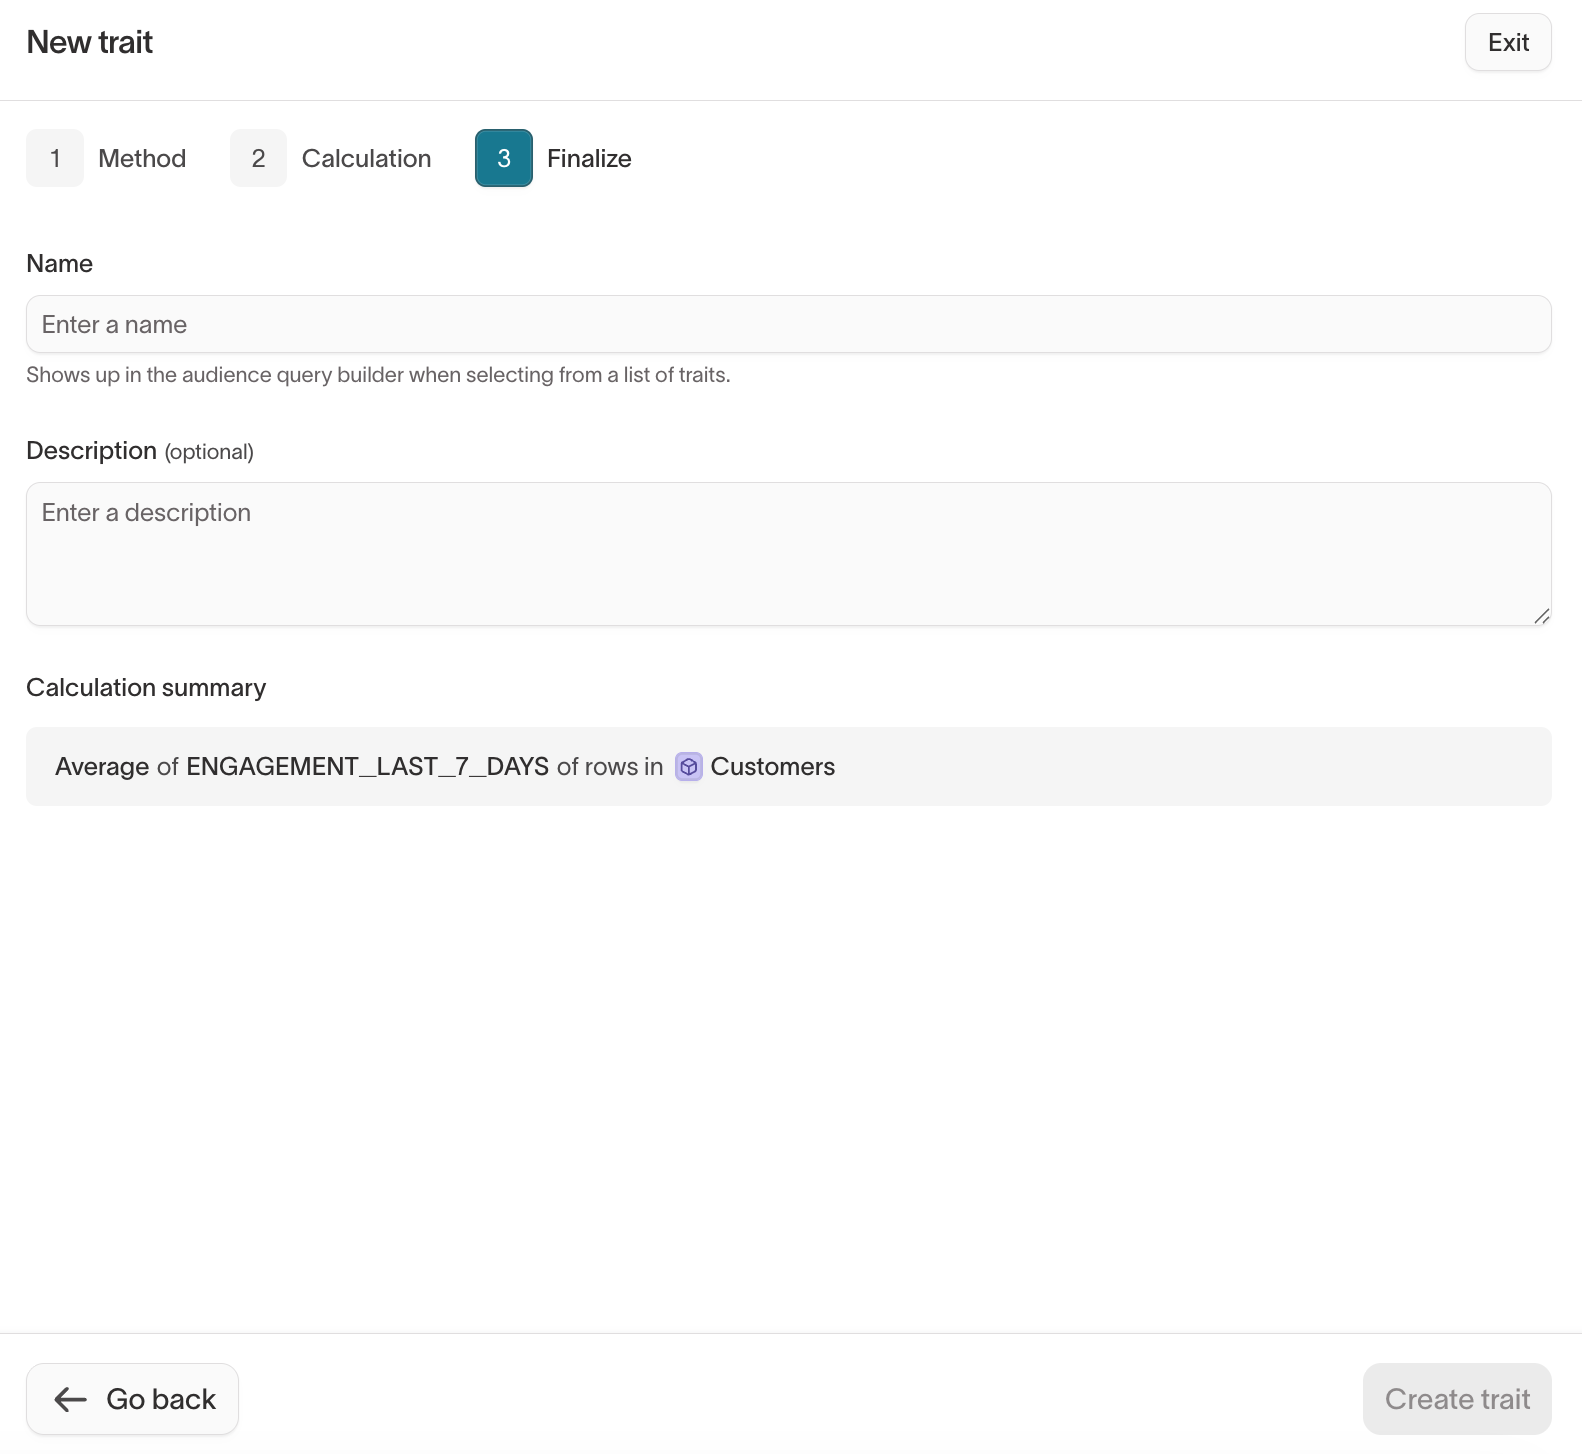Focus the Name input field

coord(789,324)
